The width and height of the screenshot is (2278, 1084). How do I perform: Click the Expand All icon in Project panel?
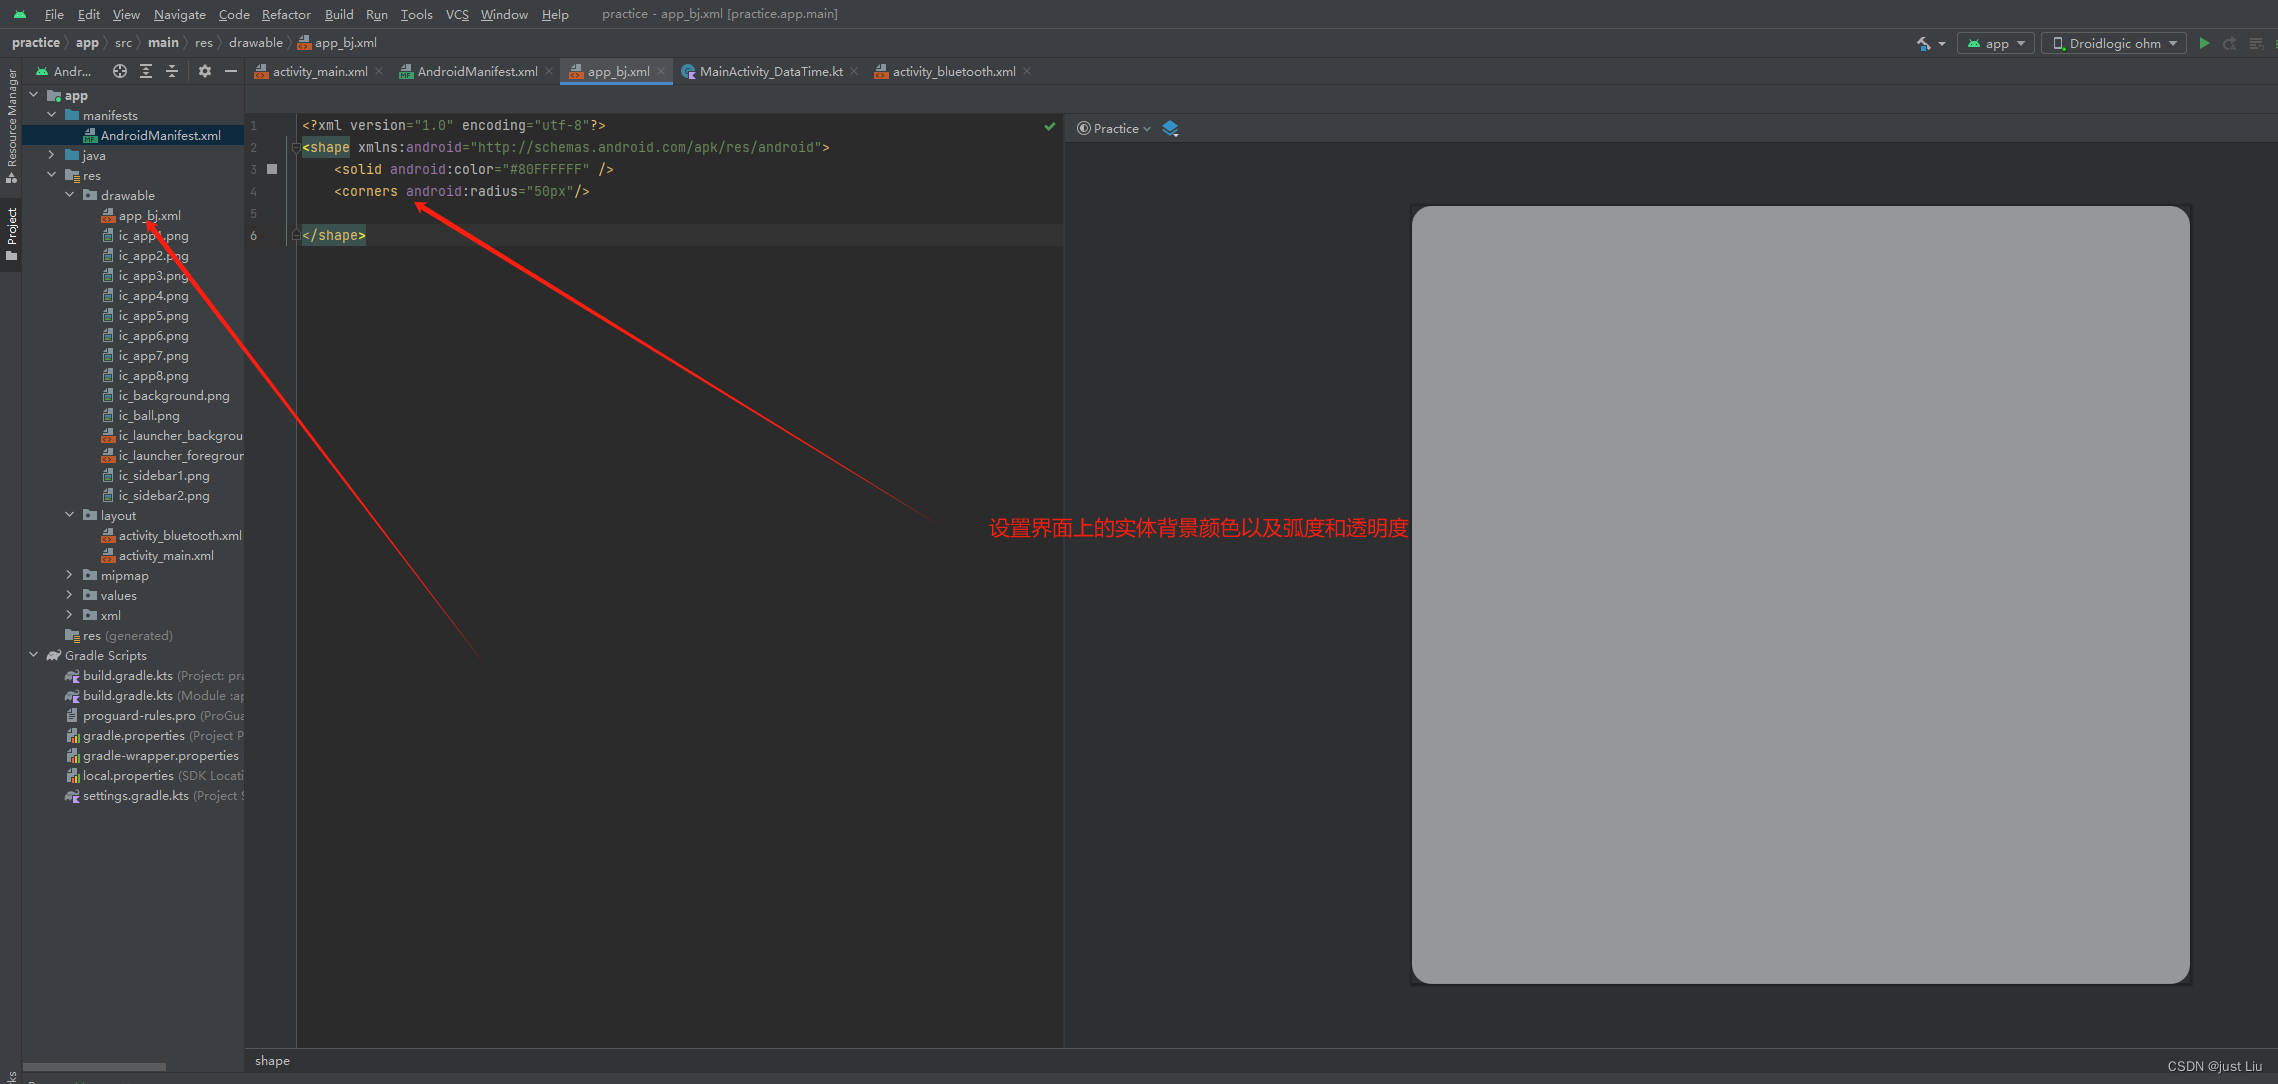[146, 71]
